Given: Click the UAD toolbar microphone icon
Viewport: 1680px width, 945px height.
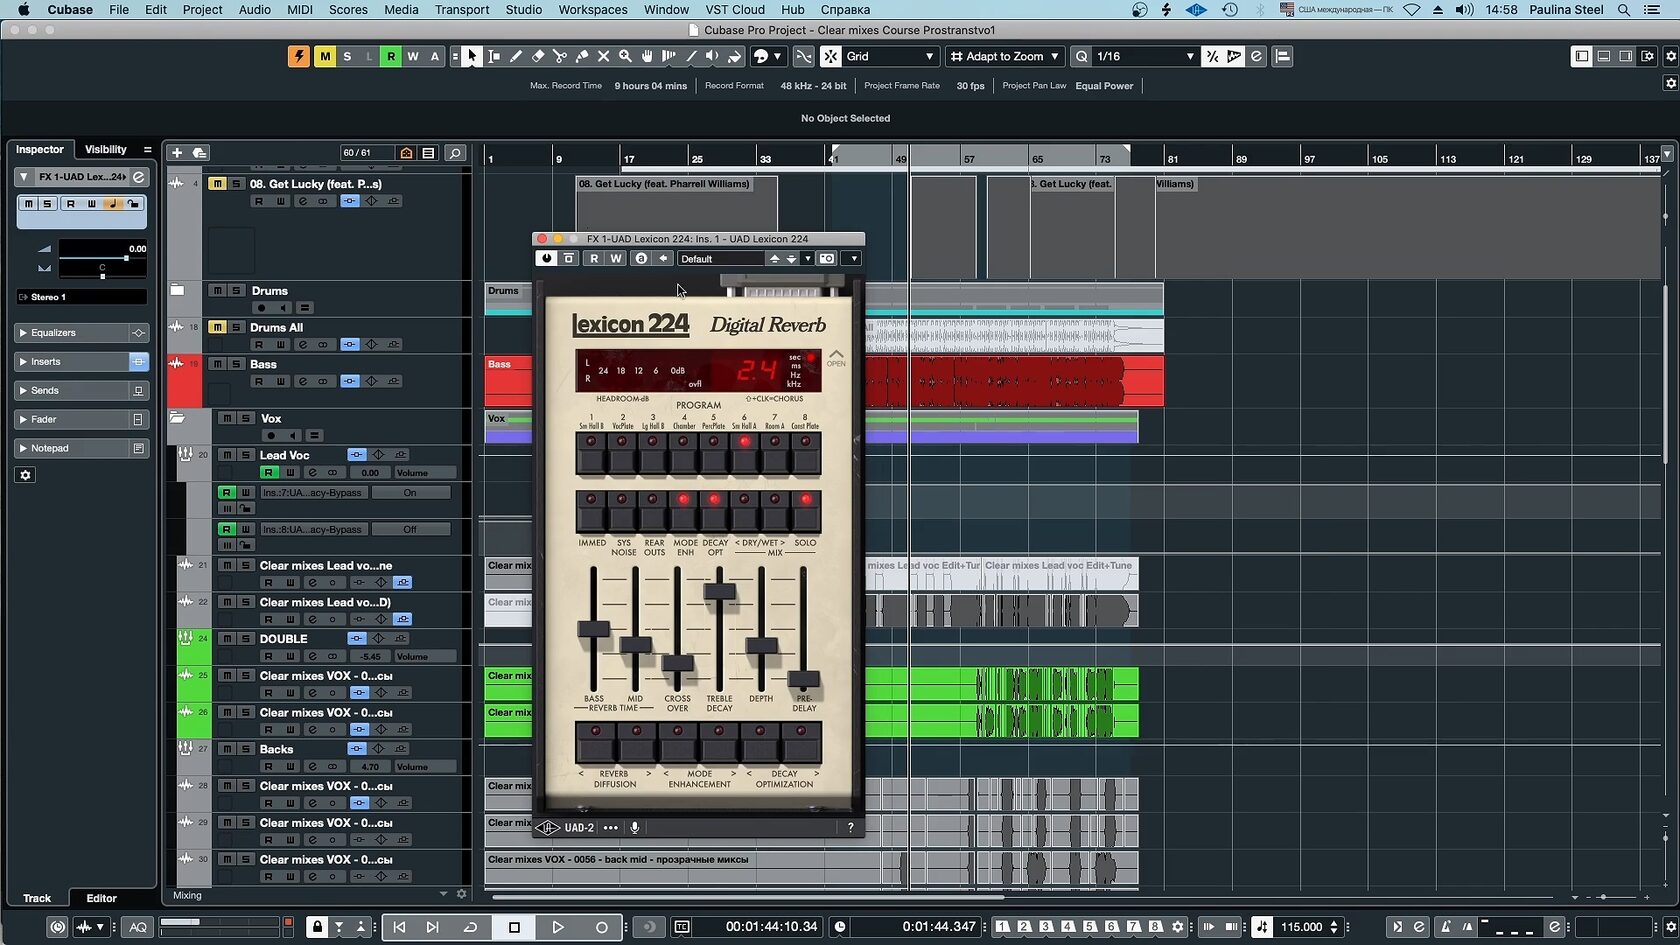Looking at the screenshot, I should [x=635, y=827].
